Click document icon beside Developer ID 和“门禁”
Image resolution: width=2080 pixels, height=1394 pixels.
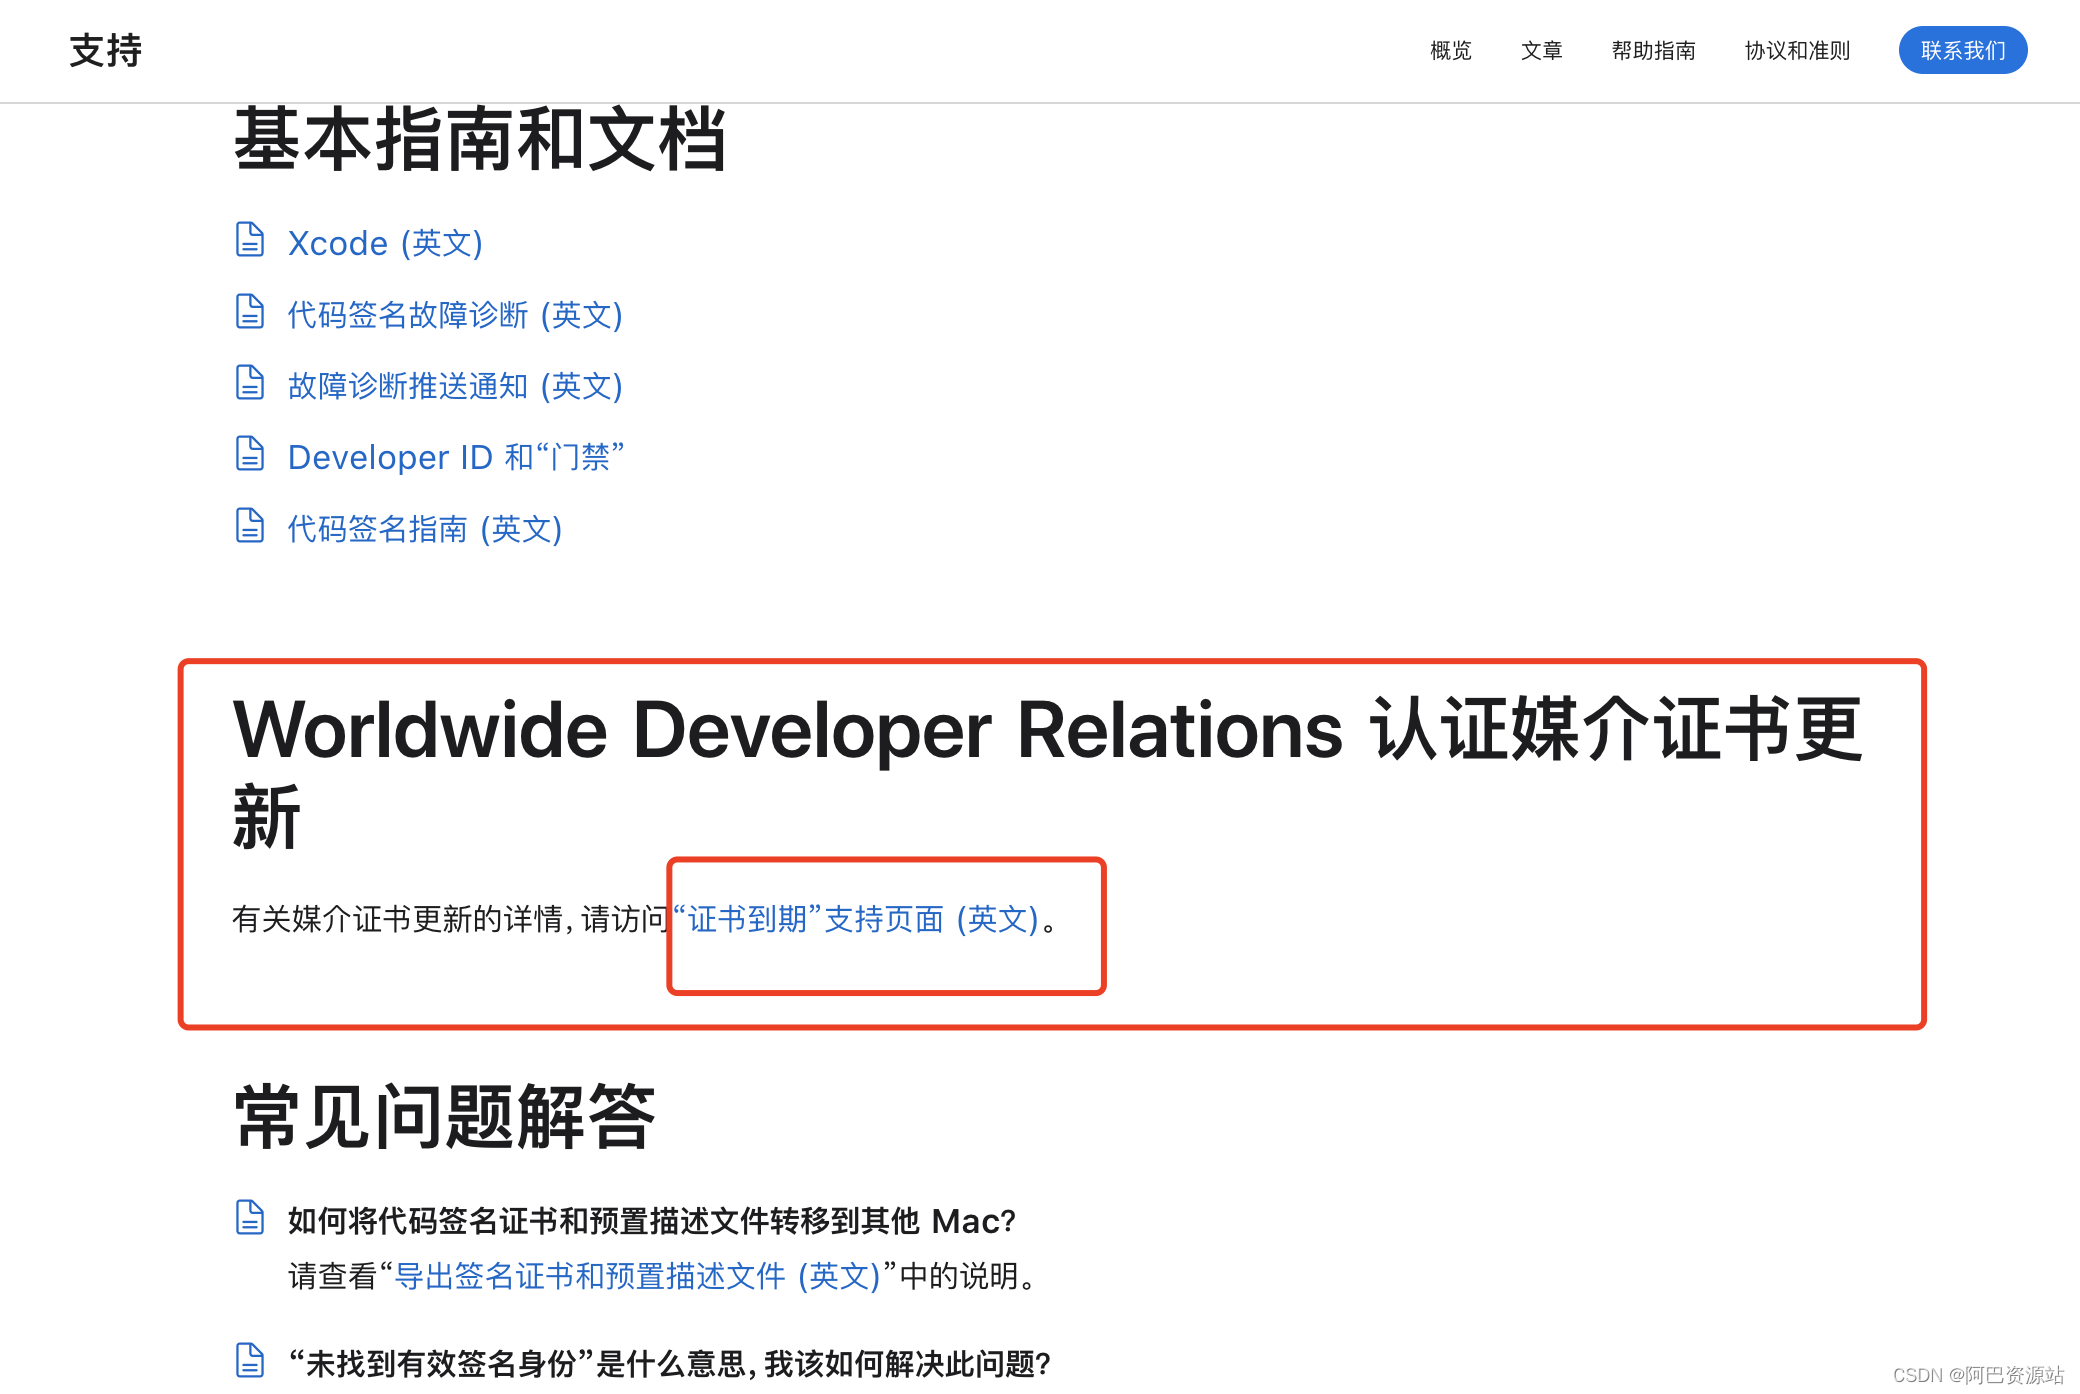(x=249, y=455)
